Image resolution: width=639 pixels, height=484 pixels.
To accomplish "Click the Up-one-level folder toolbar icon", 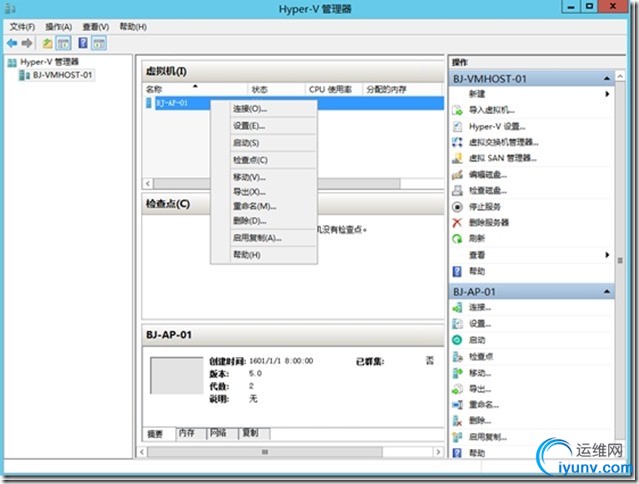I will point(47,43).
